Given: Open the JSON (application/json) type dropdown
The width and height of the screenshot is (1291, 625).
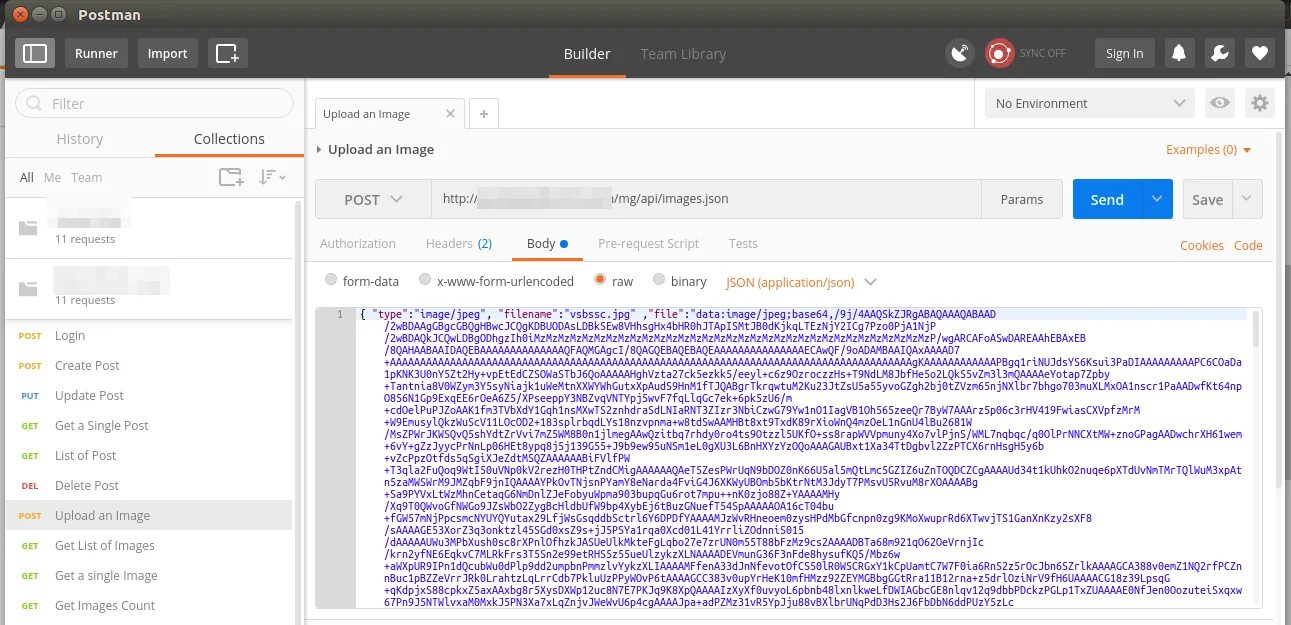Looking at the screenshot, I should [801, 282].
